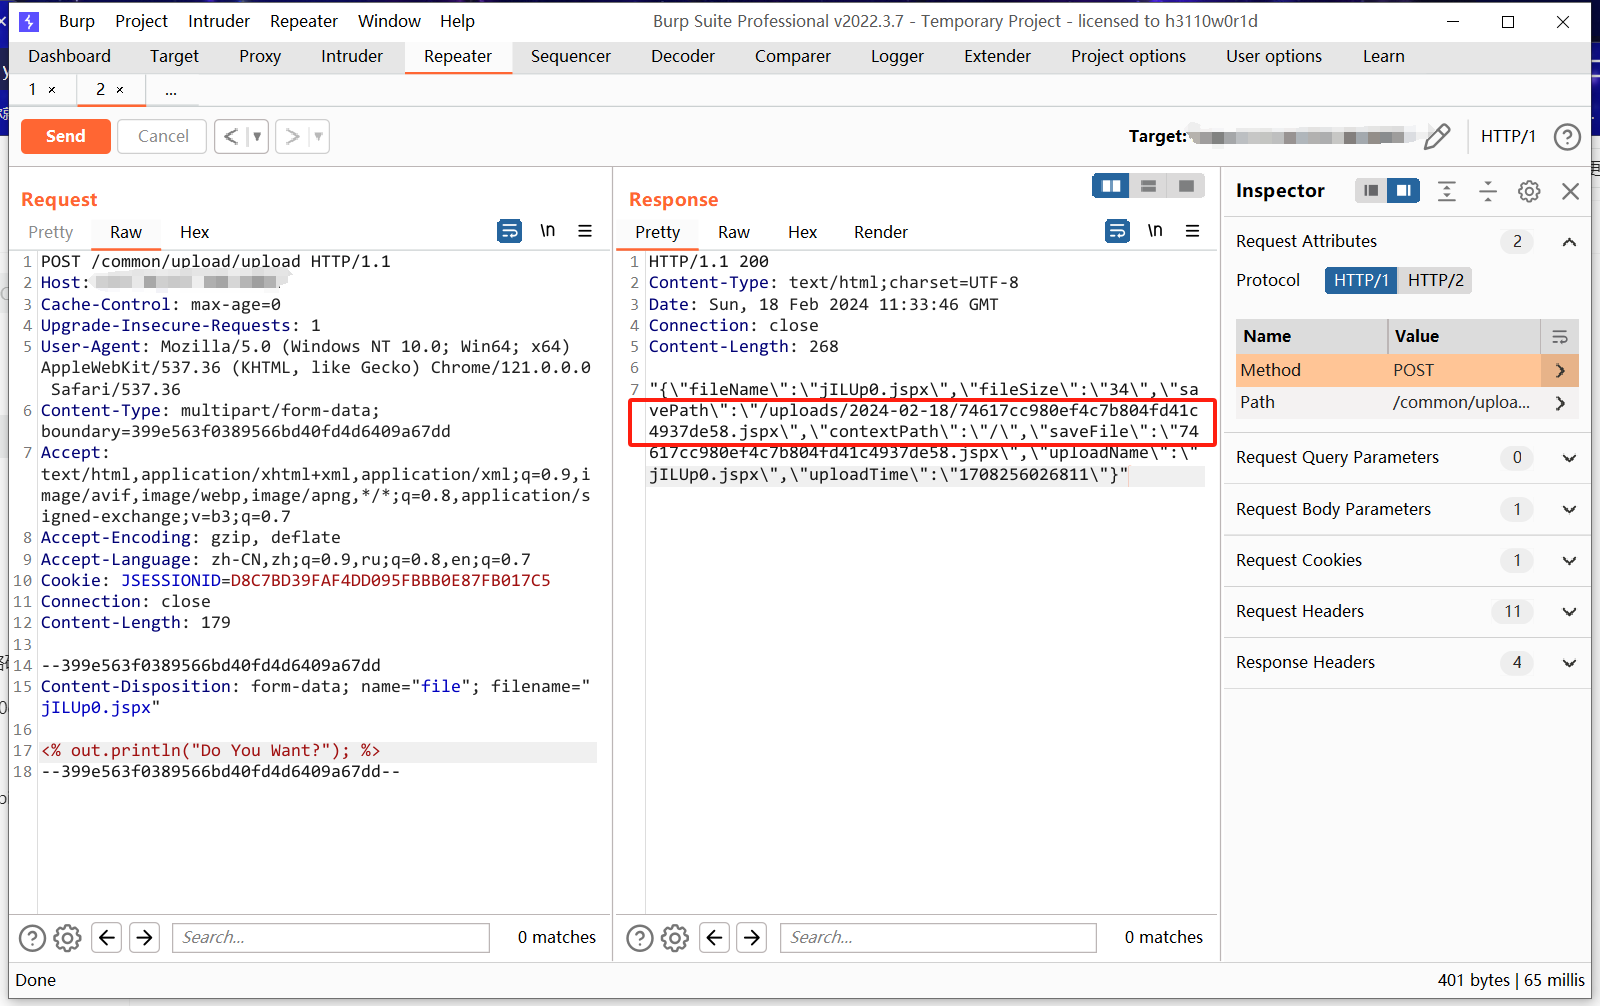Select top-bottom layout view

coord(1148,186)
